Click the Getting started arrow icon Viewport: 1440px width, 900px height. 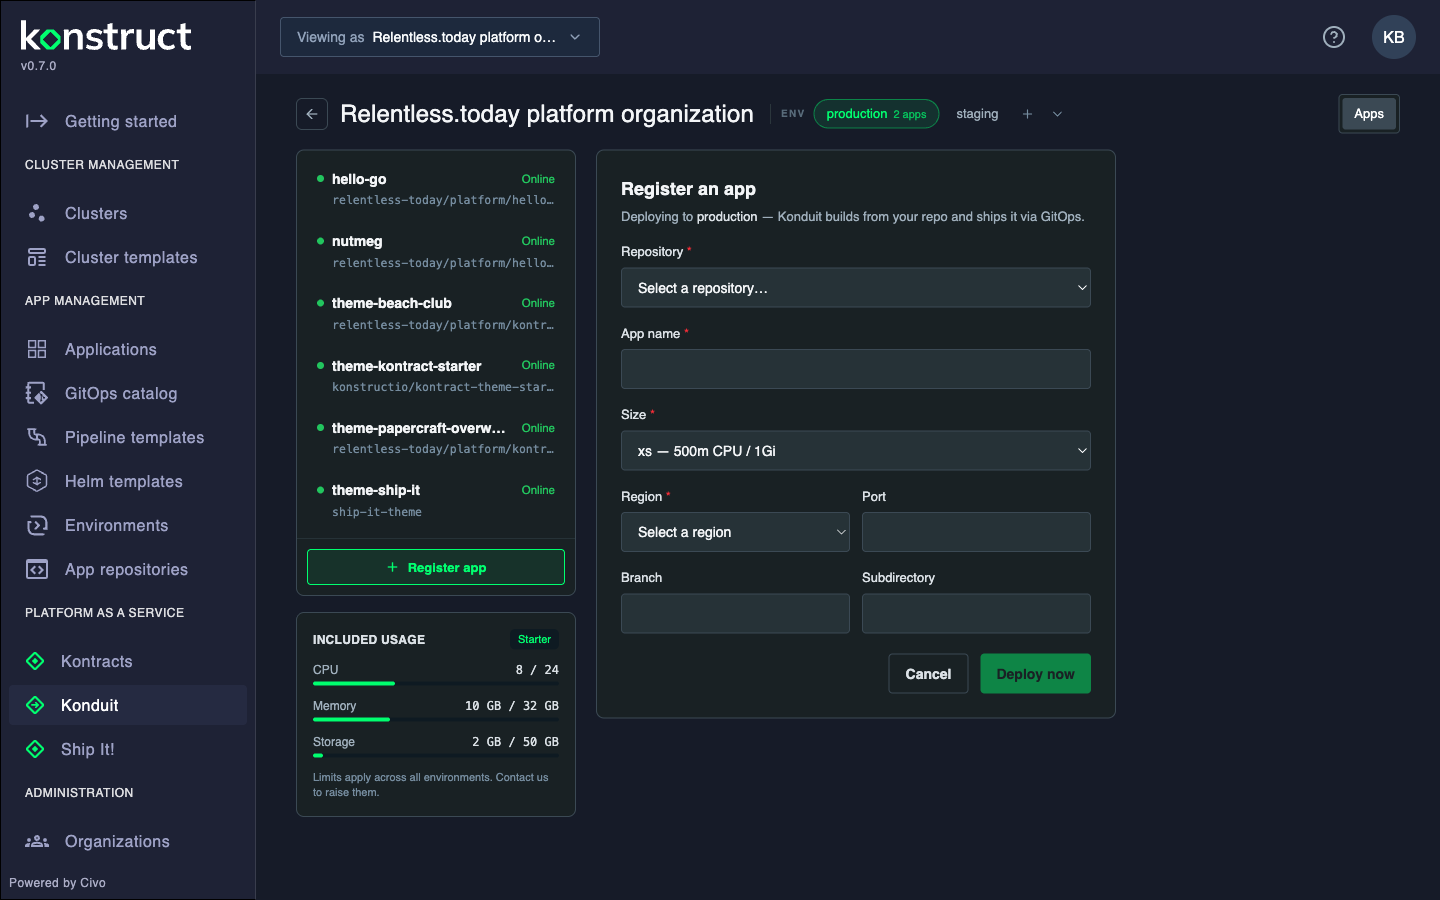37,121
